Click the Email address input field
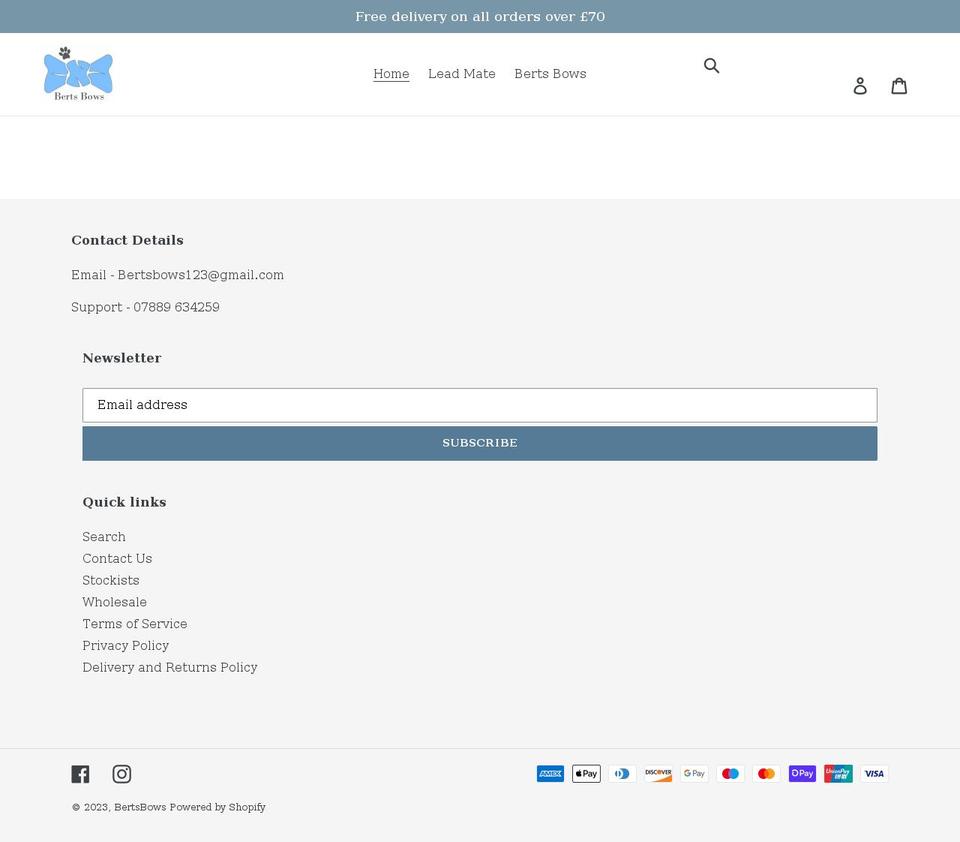The image size is (960, 842). tap(480, 405)
